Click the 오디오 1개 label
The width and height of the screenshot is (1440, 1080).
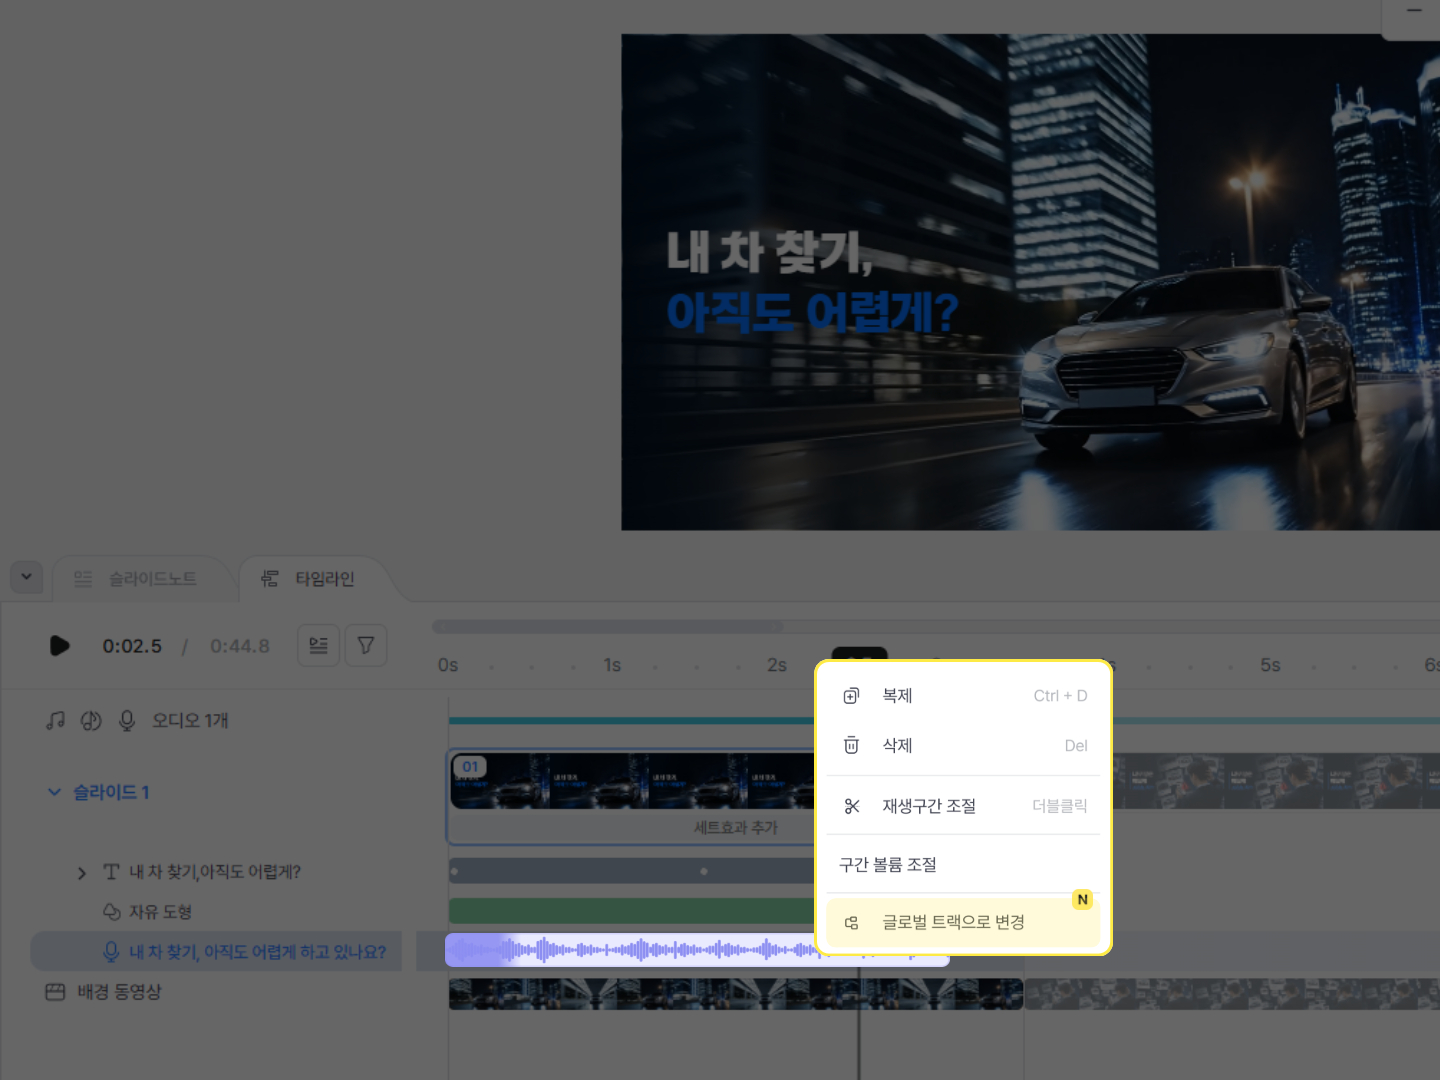(x=190, y=721)
